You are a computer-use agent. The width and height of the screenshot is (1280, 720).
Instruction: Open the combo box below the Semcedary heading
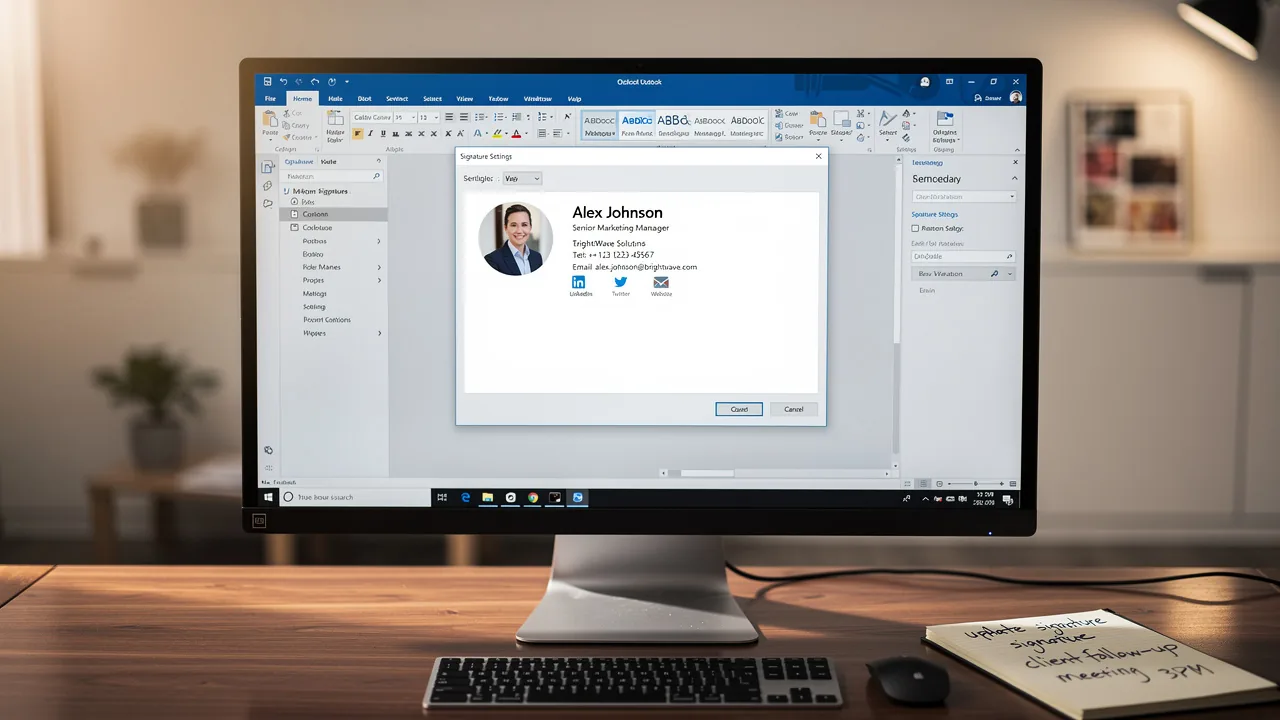coord(963,197)
